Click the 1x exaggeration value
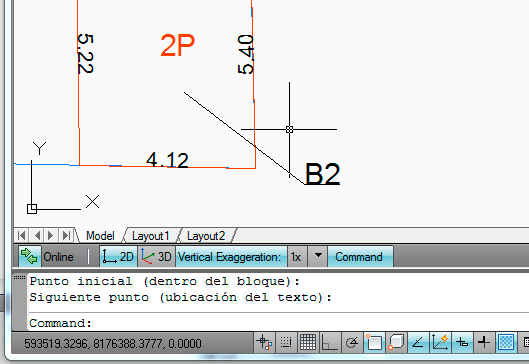The width and height of the screenshot is (529, 364). click(x=297, y=257)
